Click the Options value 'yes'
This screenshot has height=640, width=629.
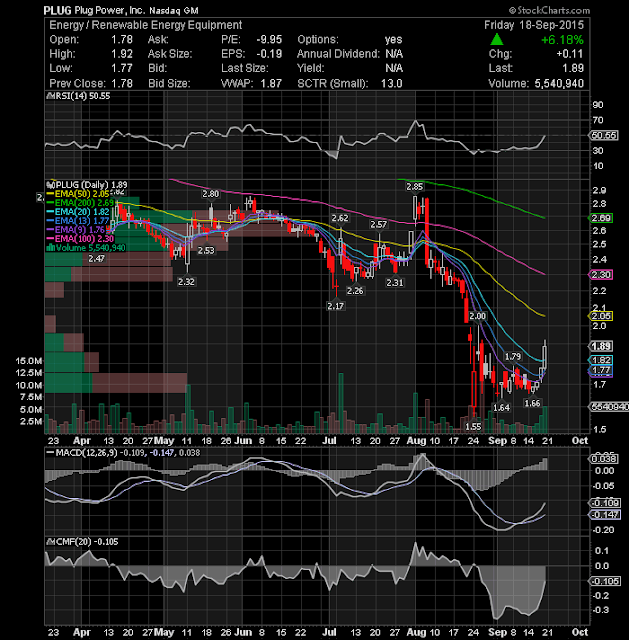click(393, 40)
